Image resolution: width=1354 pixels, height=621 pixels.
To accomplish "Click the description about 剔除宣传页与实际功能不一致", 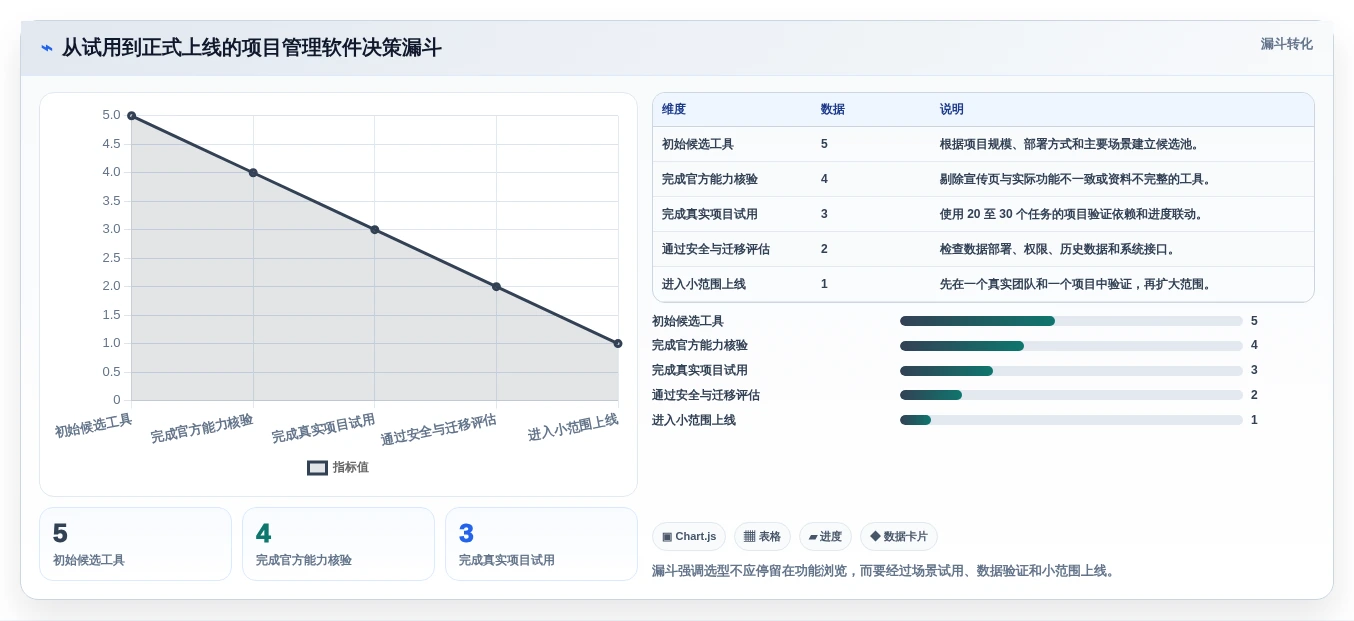I will click(1076, 179).
